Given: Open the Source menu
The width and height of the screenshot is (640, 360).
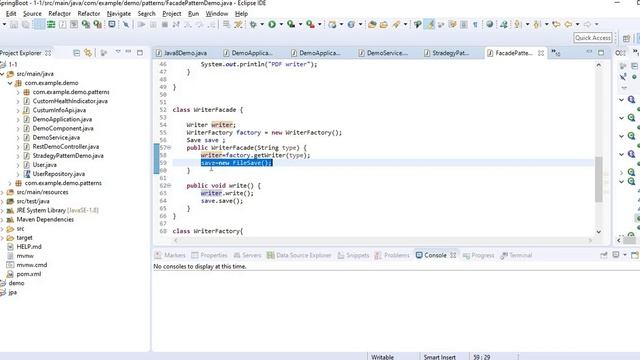Looking at the screenshot, I should pyautogui.click(x=32, y=13).
